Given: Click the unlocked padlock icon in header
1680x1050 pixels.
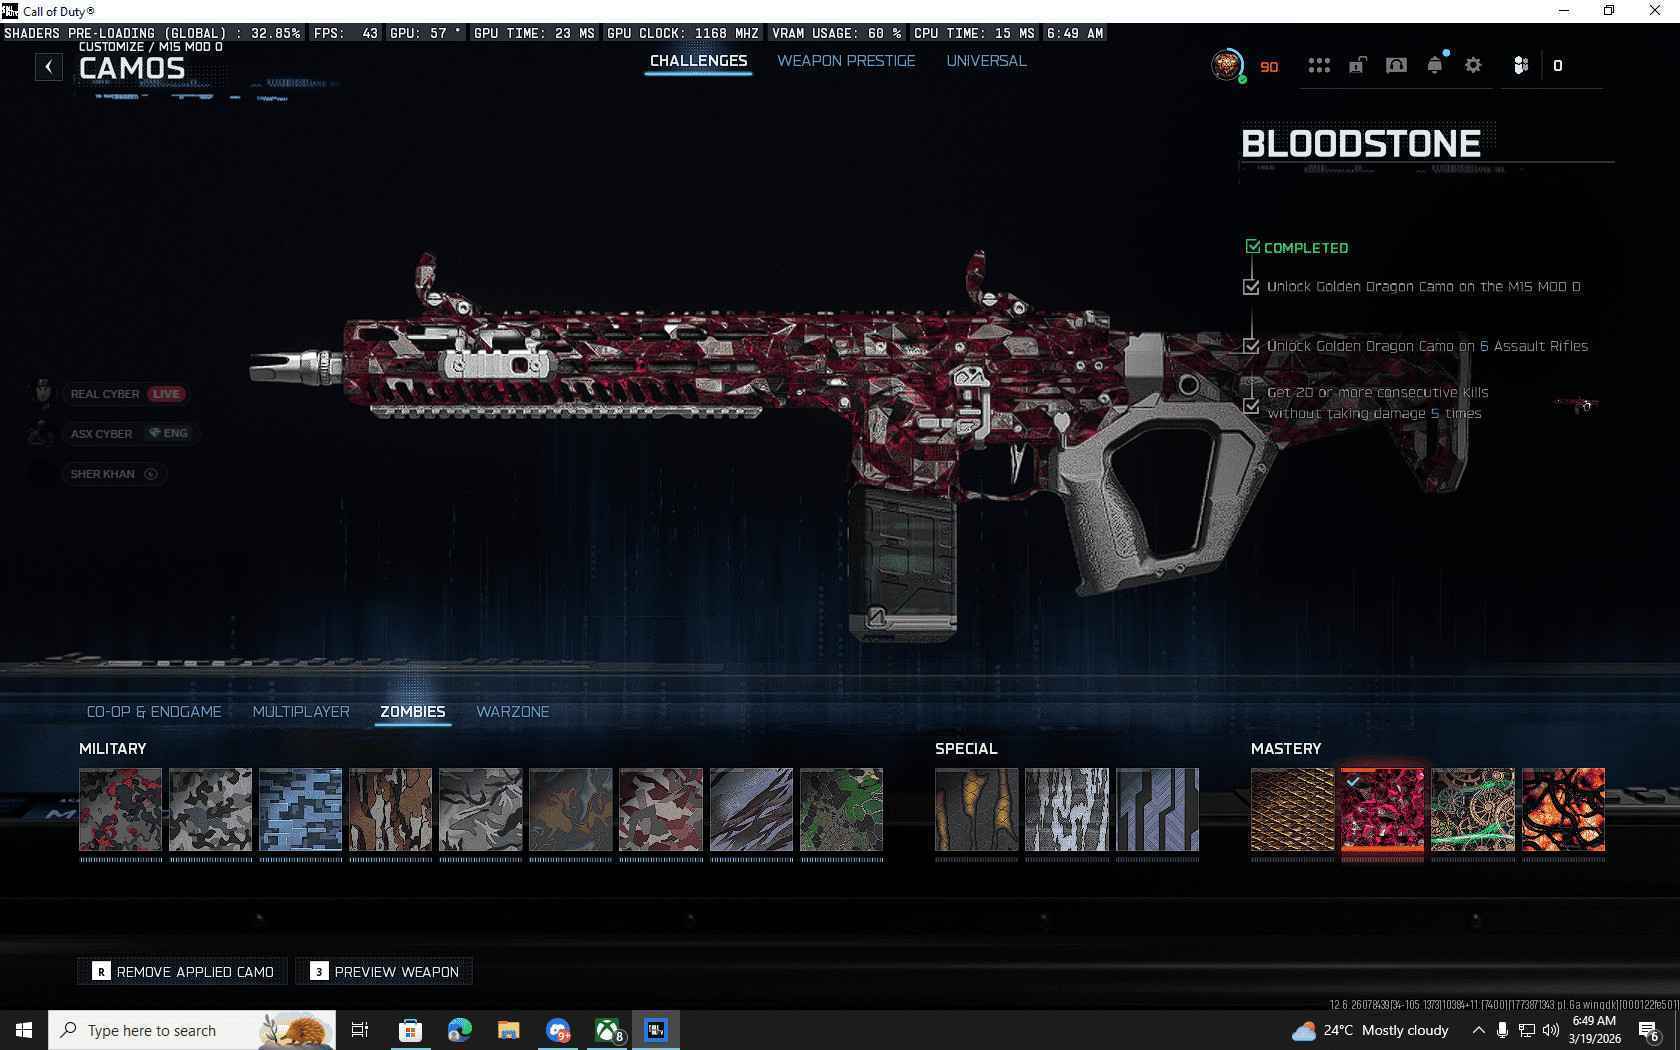Looking at the screenshot, I should pos(1357,66).
